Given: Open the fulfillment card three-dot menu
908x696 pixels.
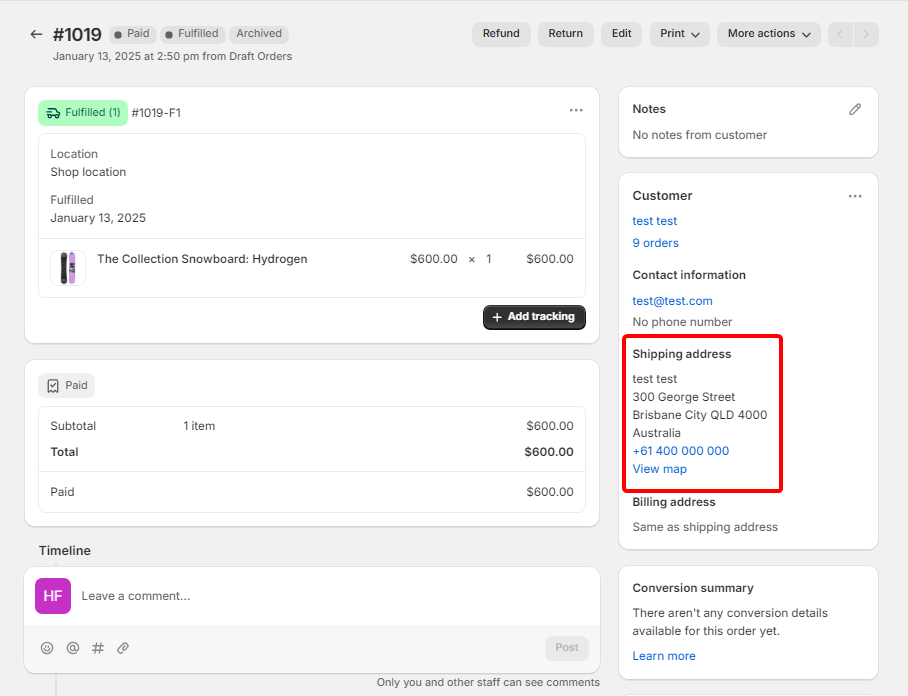Looking at the screenshot, I should 576,111.
